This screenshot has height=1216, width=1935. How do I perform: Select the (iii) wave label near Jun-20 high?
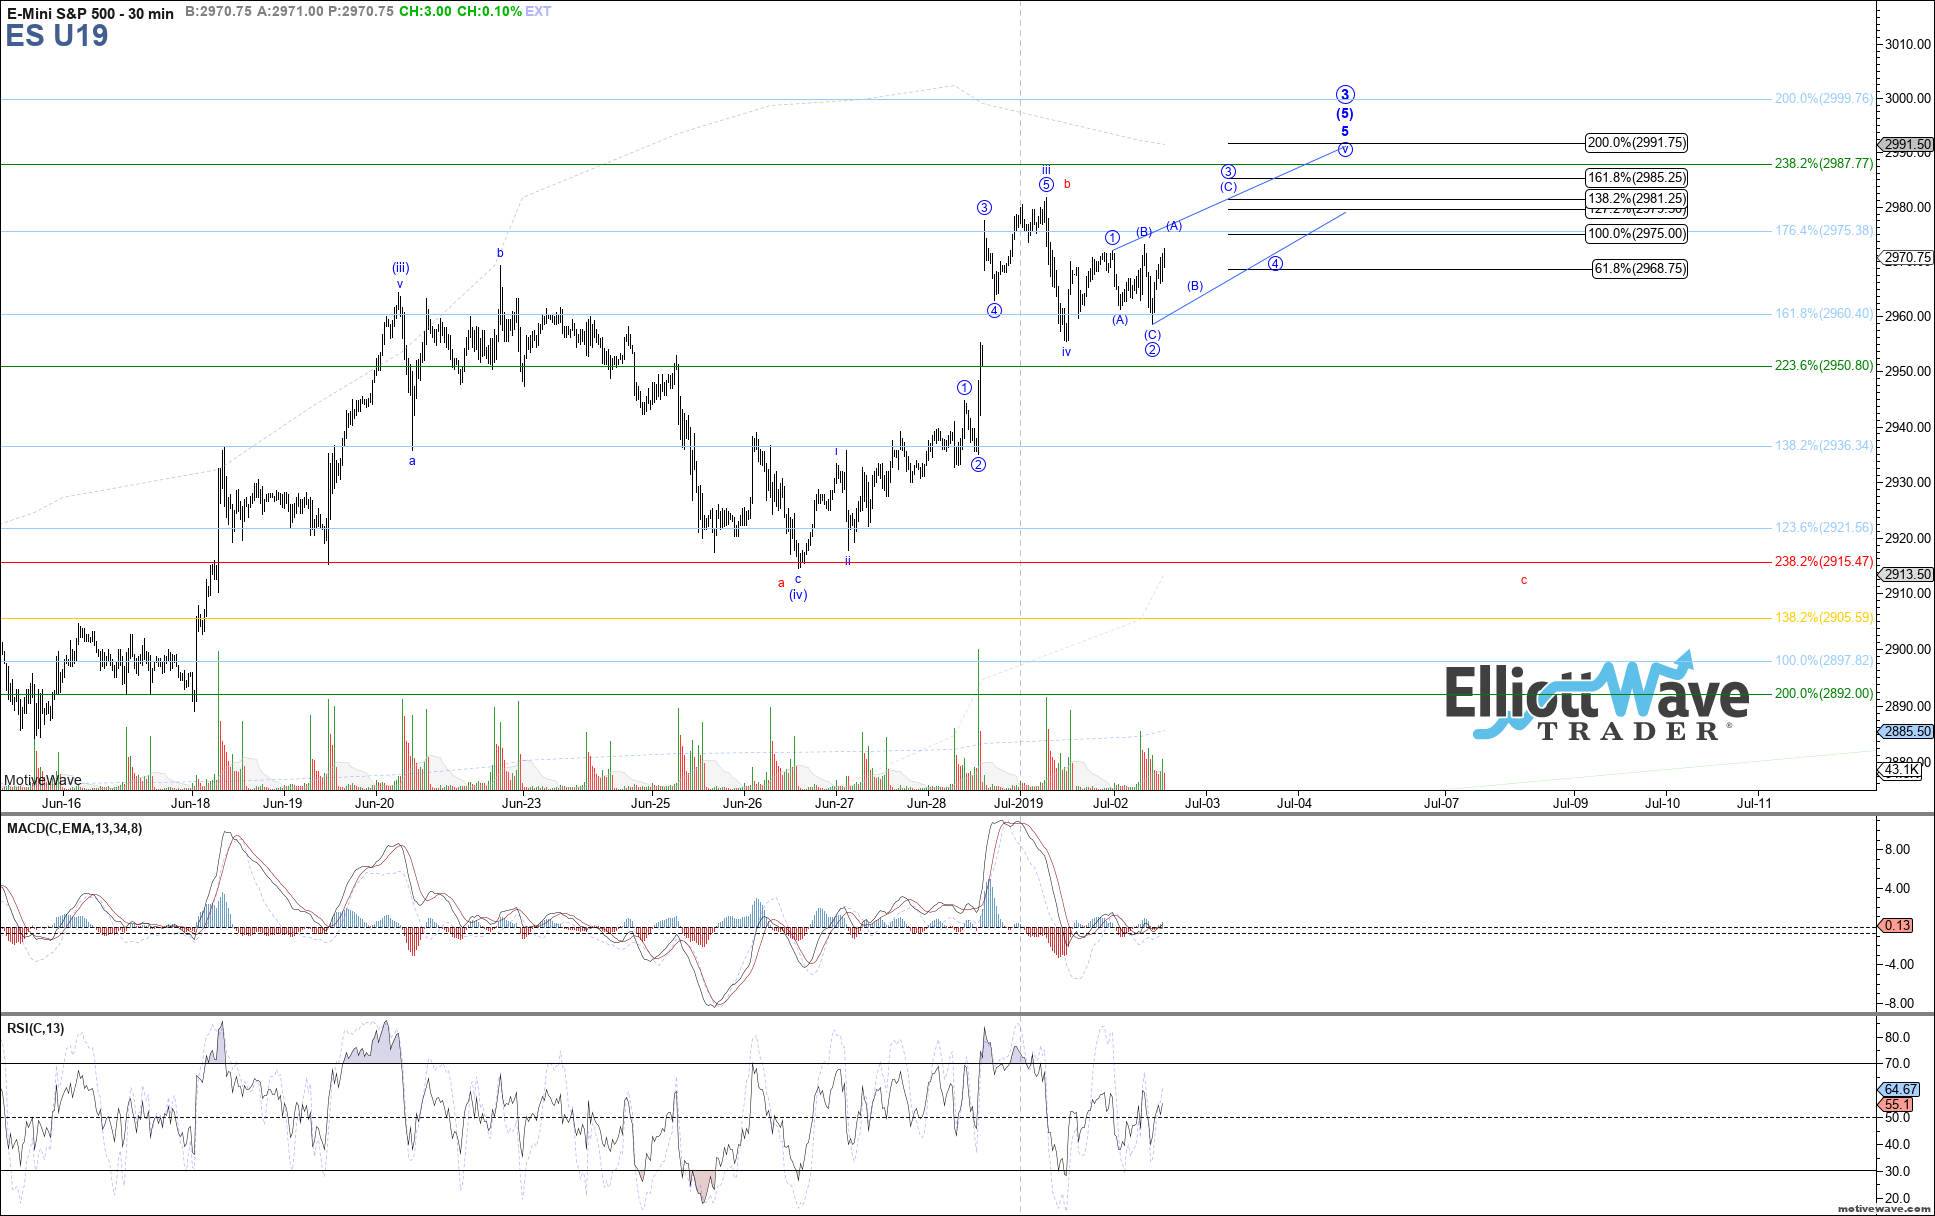click(x=400, y=268)
